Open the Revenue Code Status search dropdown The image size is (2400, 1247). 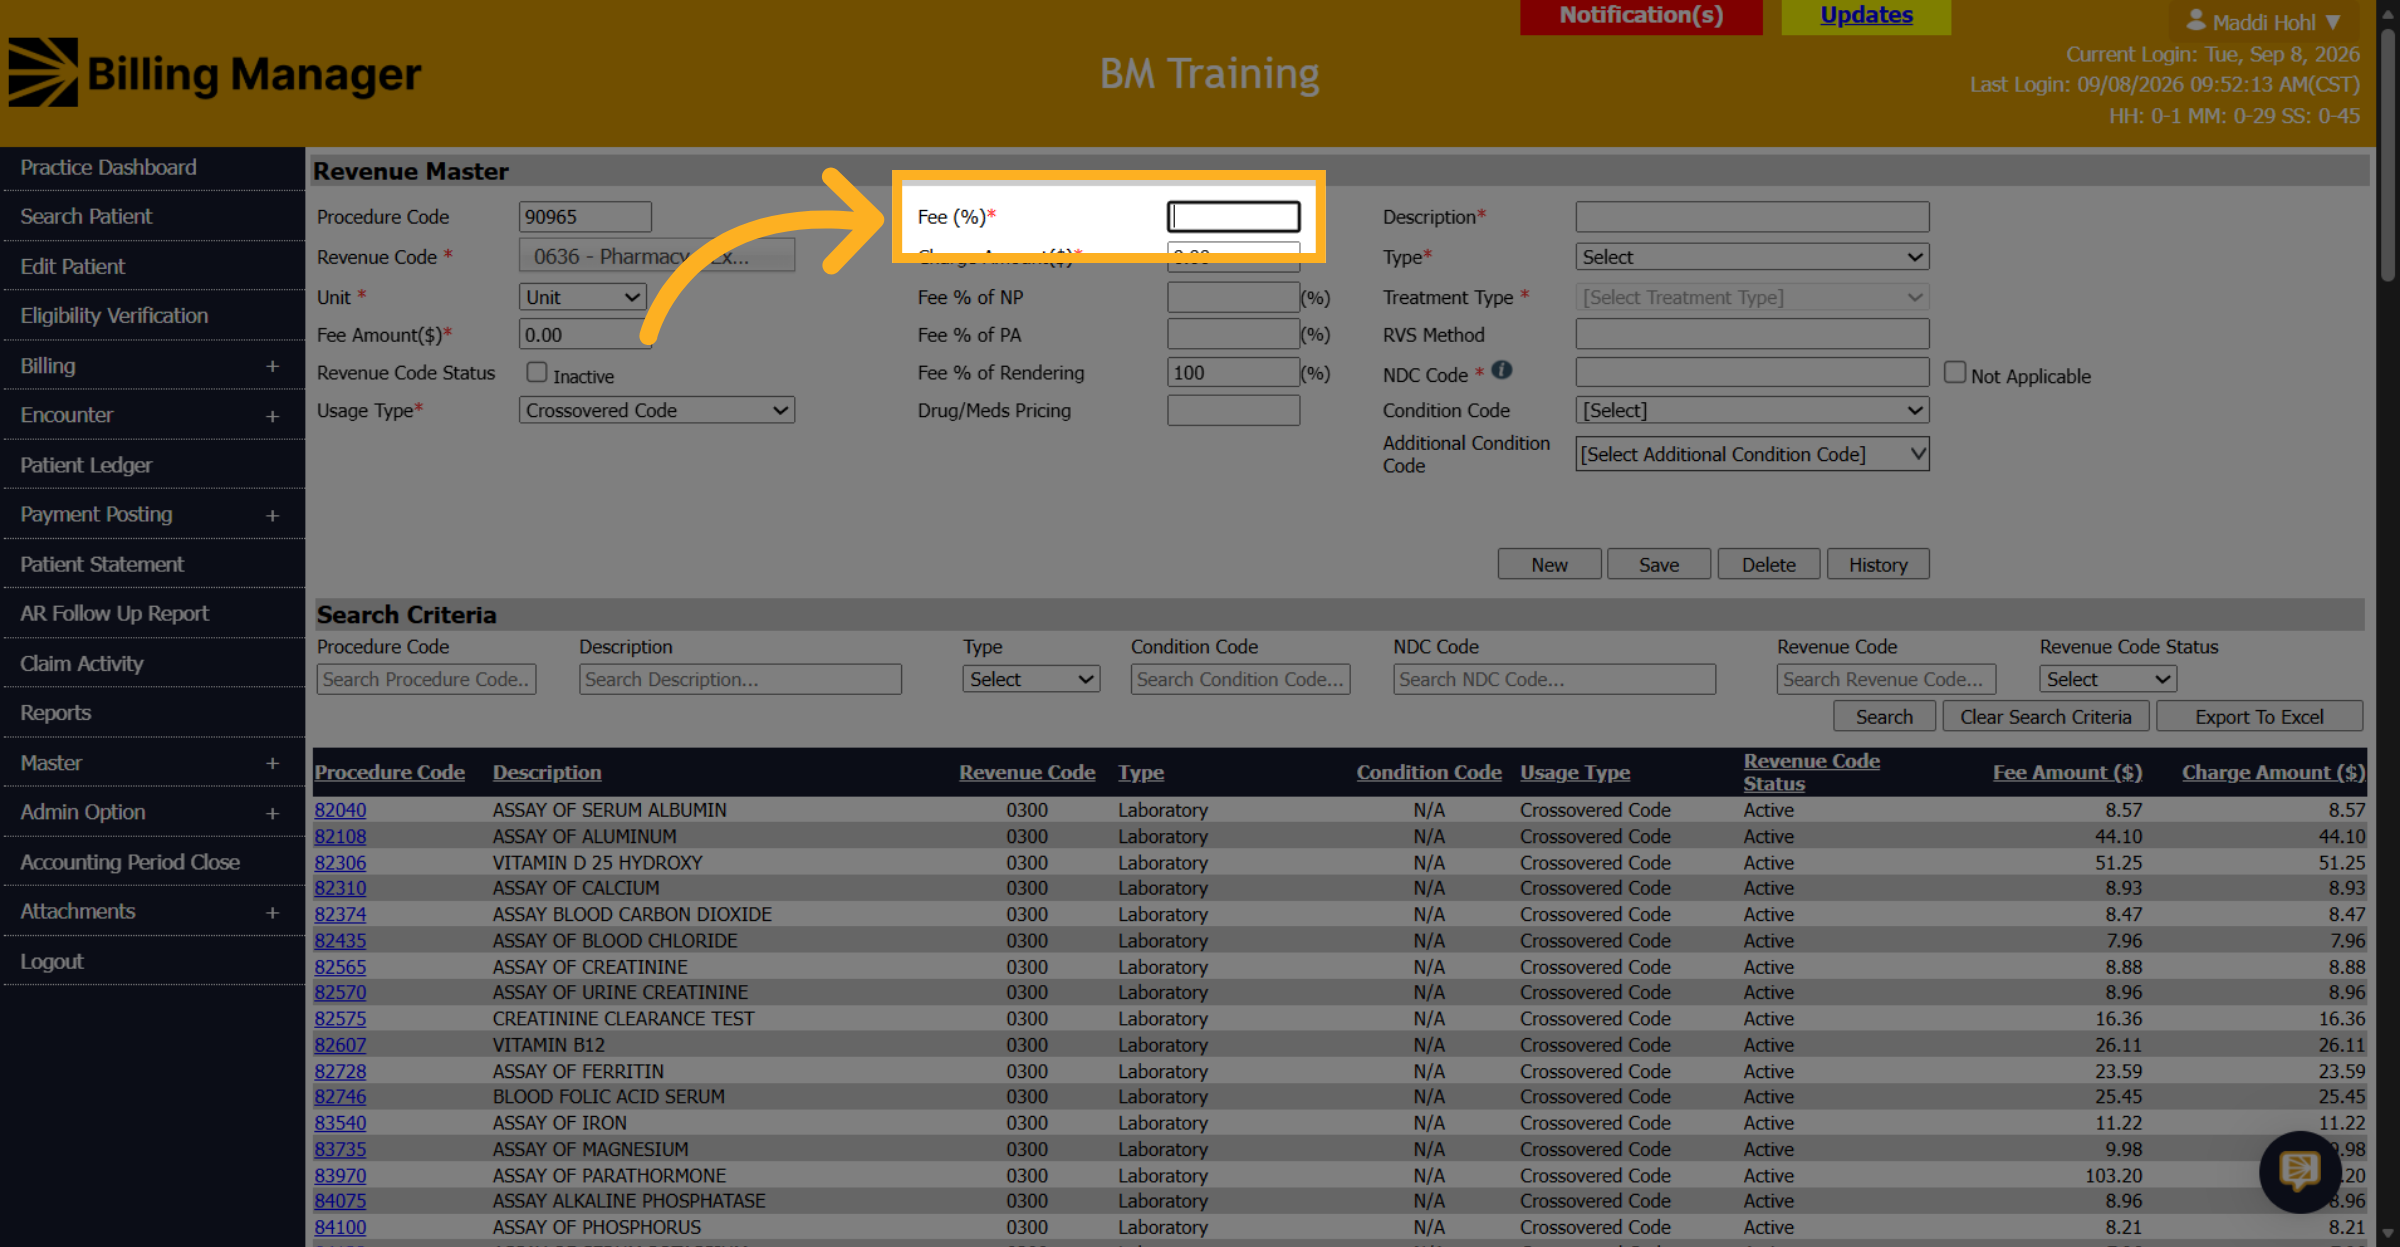pyautogui.click(x=2108, y=679)
